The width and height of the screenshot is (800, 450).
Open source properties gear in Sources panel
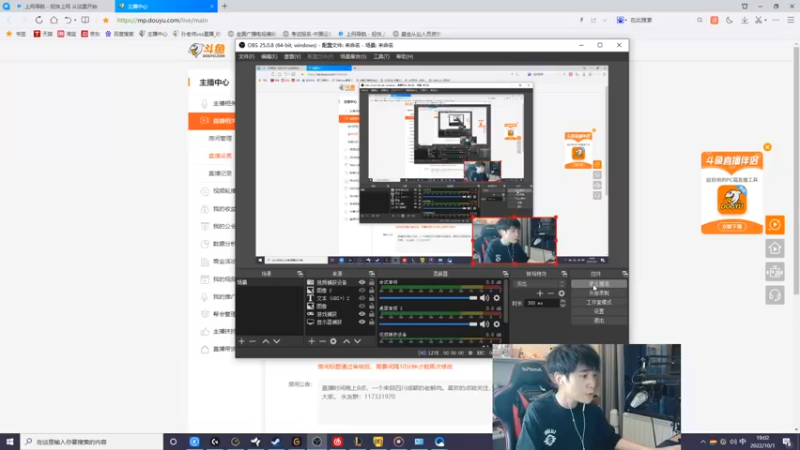333,341
